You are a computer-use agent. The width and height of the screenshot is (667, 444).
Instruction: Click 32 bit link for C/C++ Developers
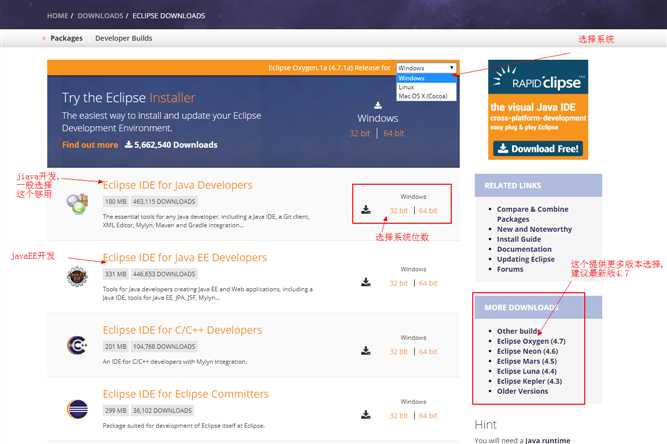[399, 352]
